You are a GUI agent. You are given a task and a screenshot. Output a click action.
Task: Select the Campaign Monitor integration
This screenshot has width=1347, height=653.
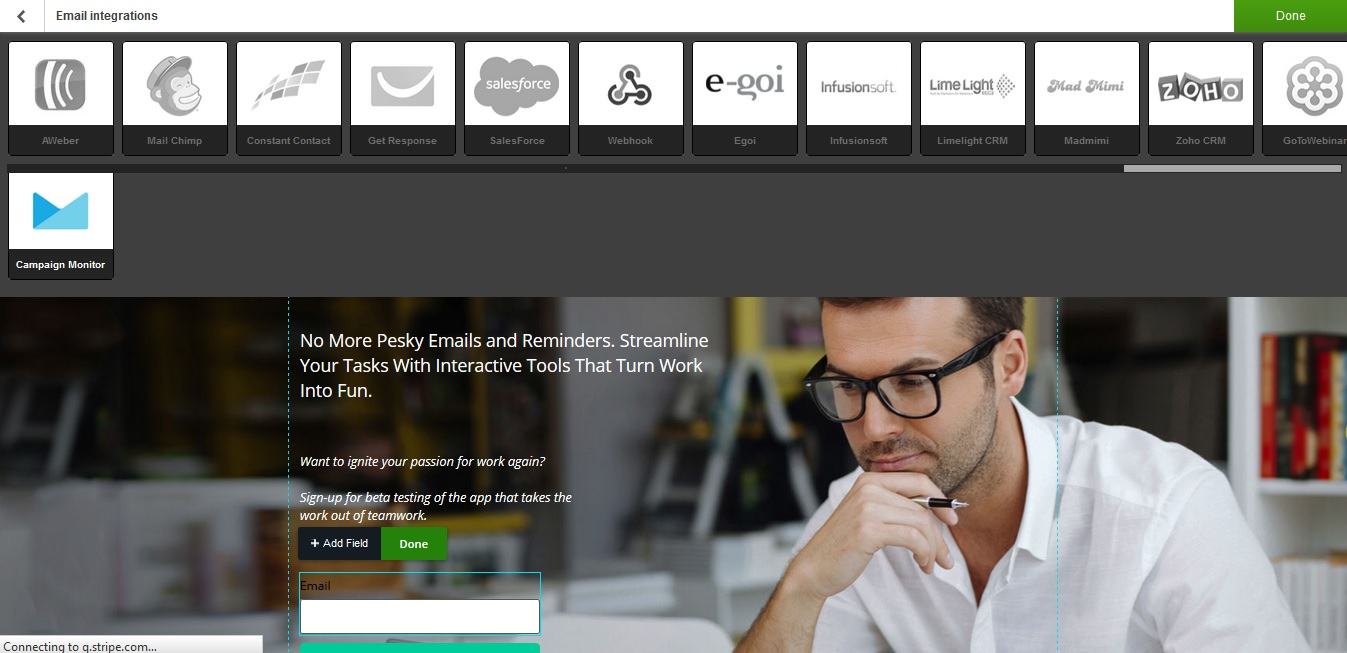60,225
